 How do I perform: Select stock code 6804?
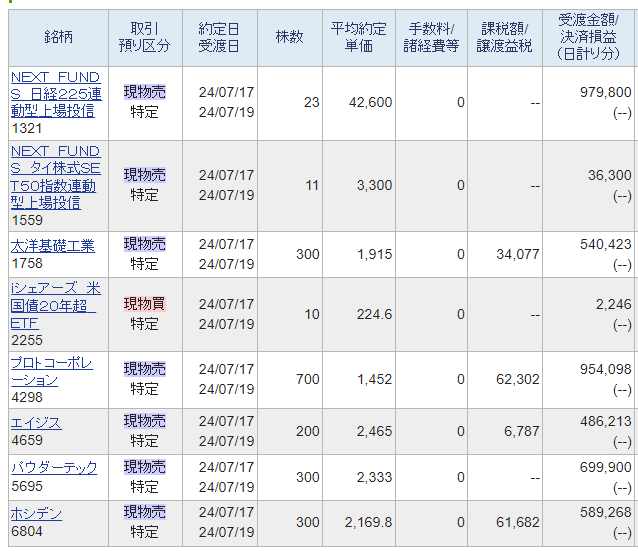(27, 531)
